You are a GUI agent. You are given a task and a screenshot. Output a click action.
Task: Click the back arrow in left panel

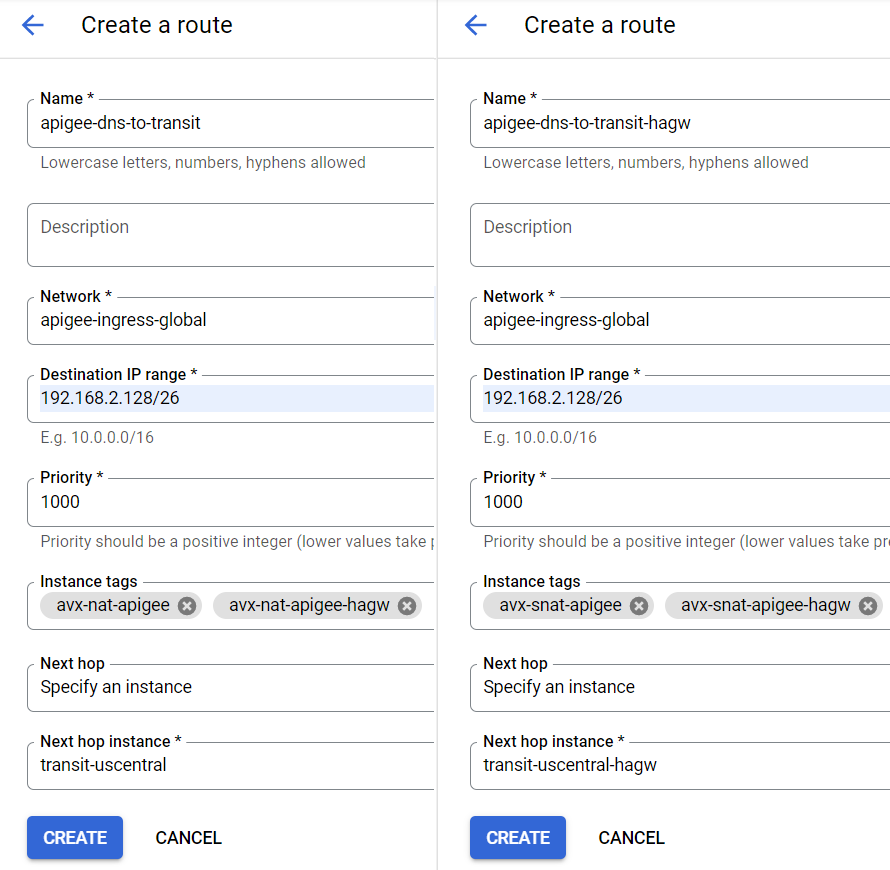pos(33,26)
